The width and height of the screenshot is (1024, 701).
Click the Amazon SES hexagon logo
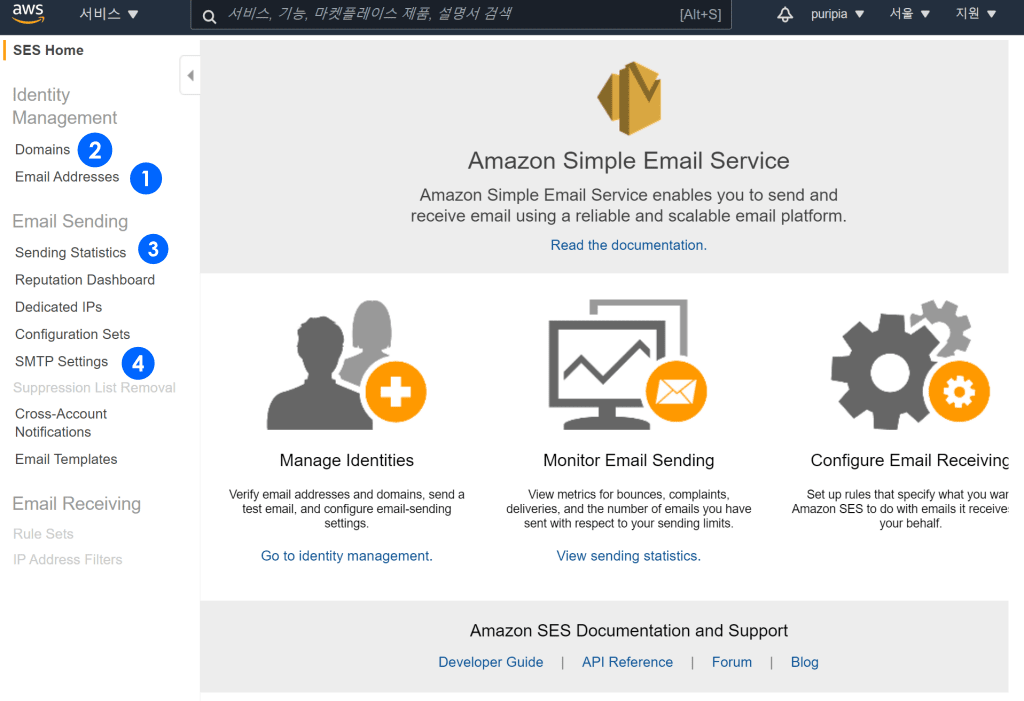click(x=629, y=97)
